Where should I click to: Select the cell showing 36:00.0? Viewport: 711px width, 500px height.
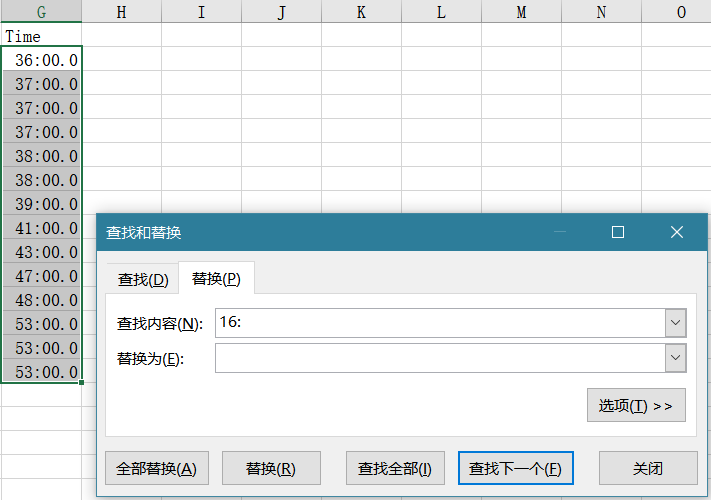pyautogui.click(x=41, y=60)
